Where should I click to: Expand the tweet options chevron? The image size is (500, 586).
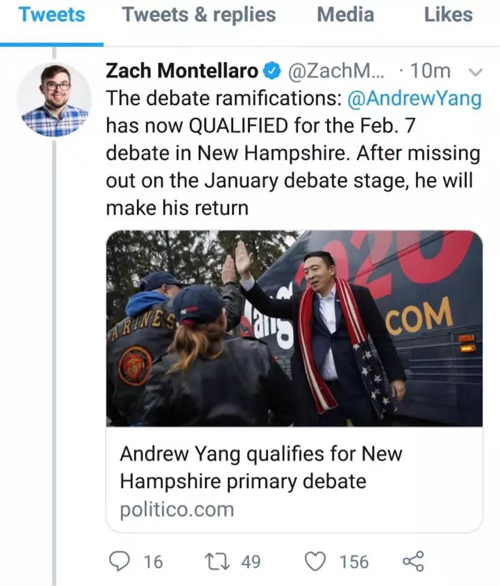click(x=476, y=71)
